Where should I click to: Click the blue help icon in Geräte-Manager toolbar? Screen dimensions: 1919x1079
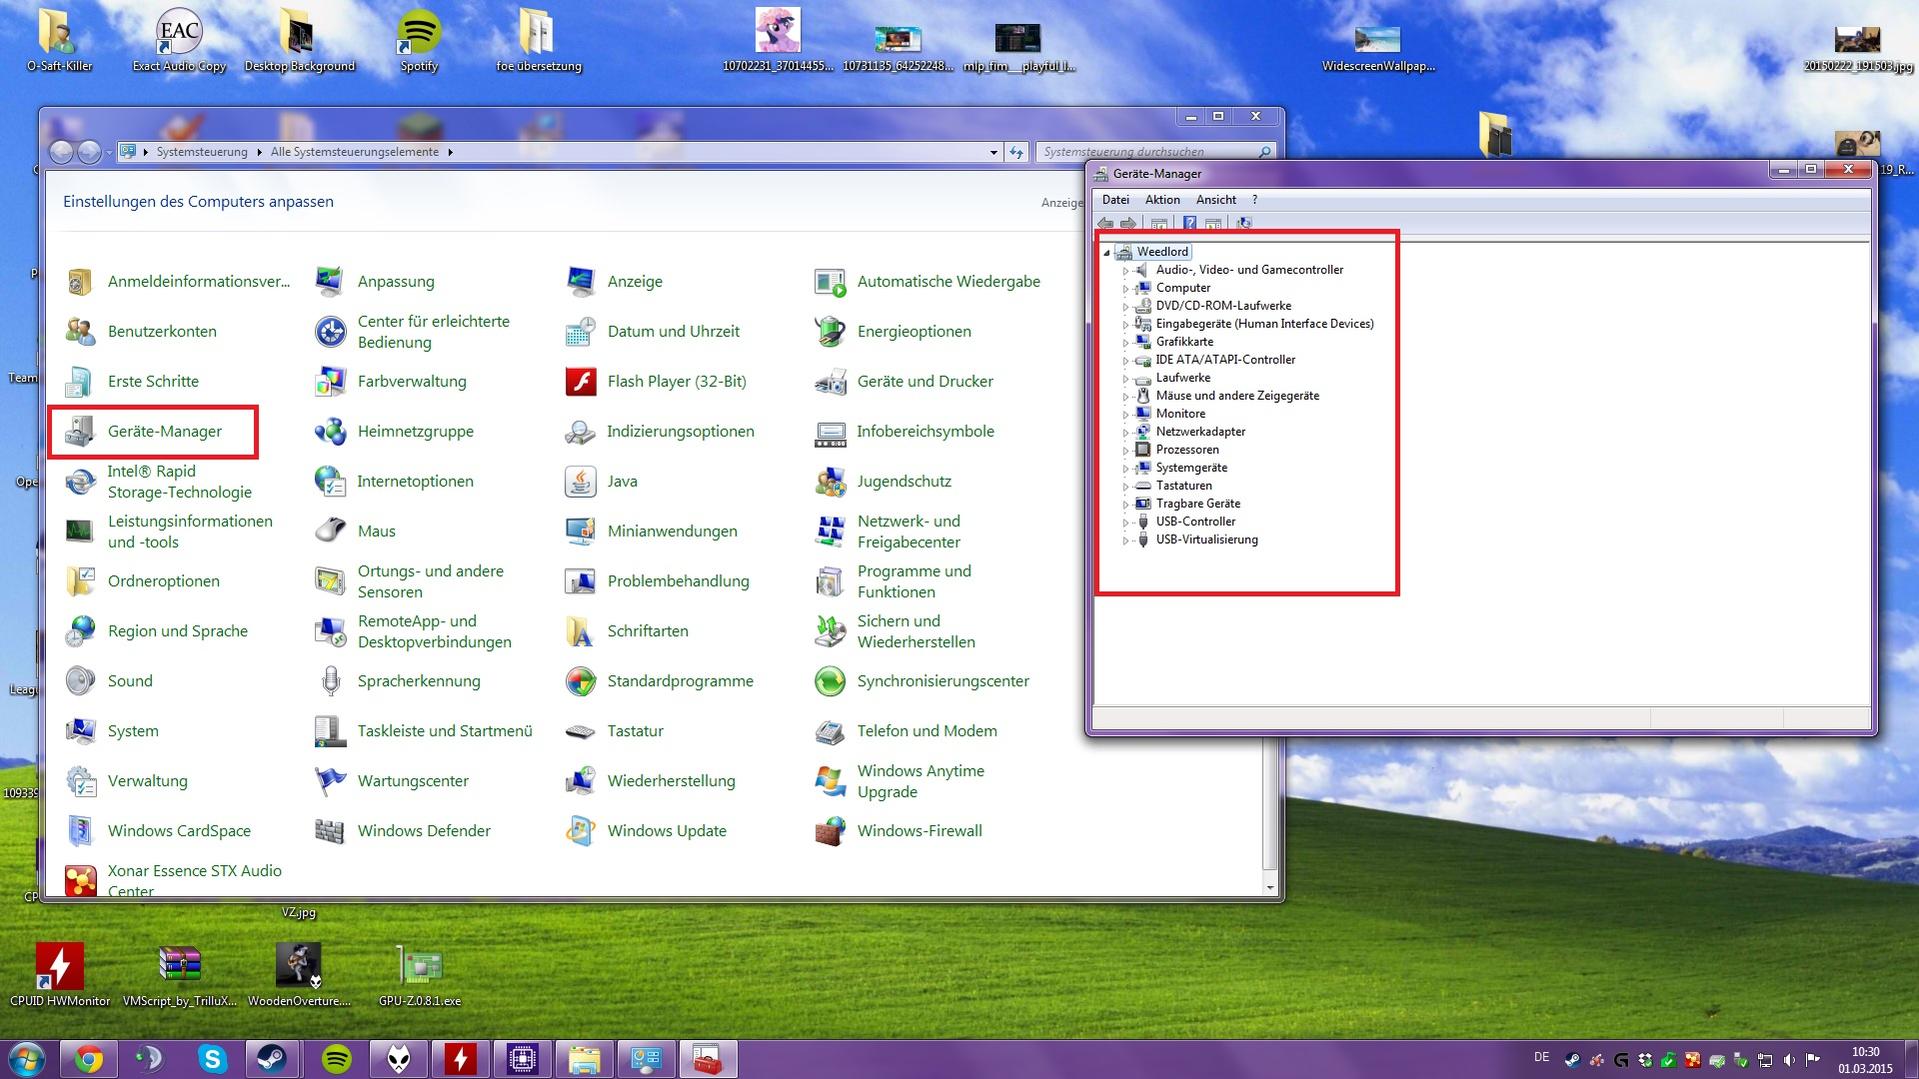click(x=1189, y=223)
